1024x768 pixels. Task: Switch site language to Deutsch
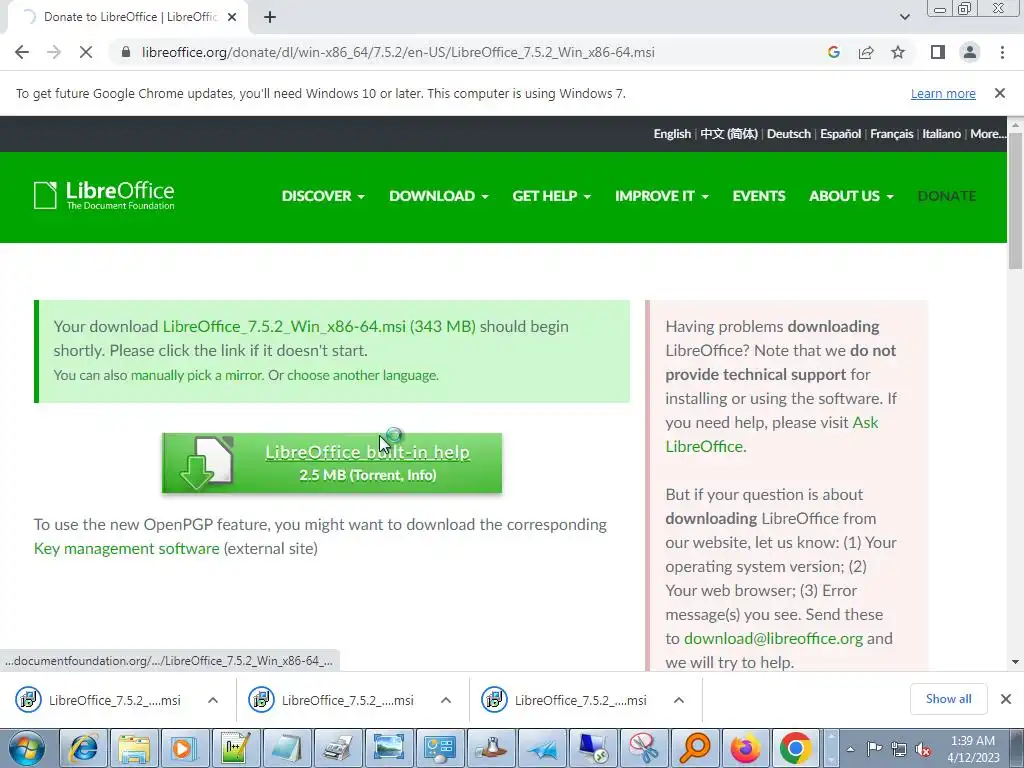click(x=788, y=134)
